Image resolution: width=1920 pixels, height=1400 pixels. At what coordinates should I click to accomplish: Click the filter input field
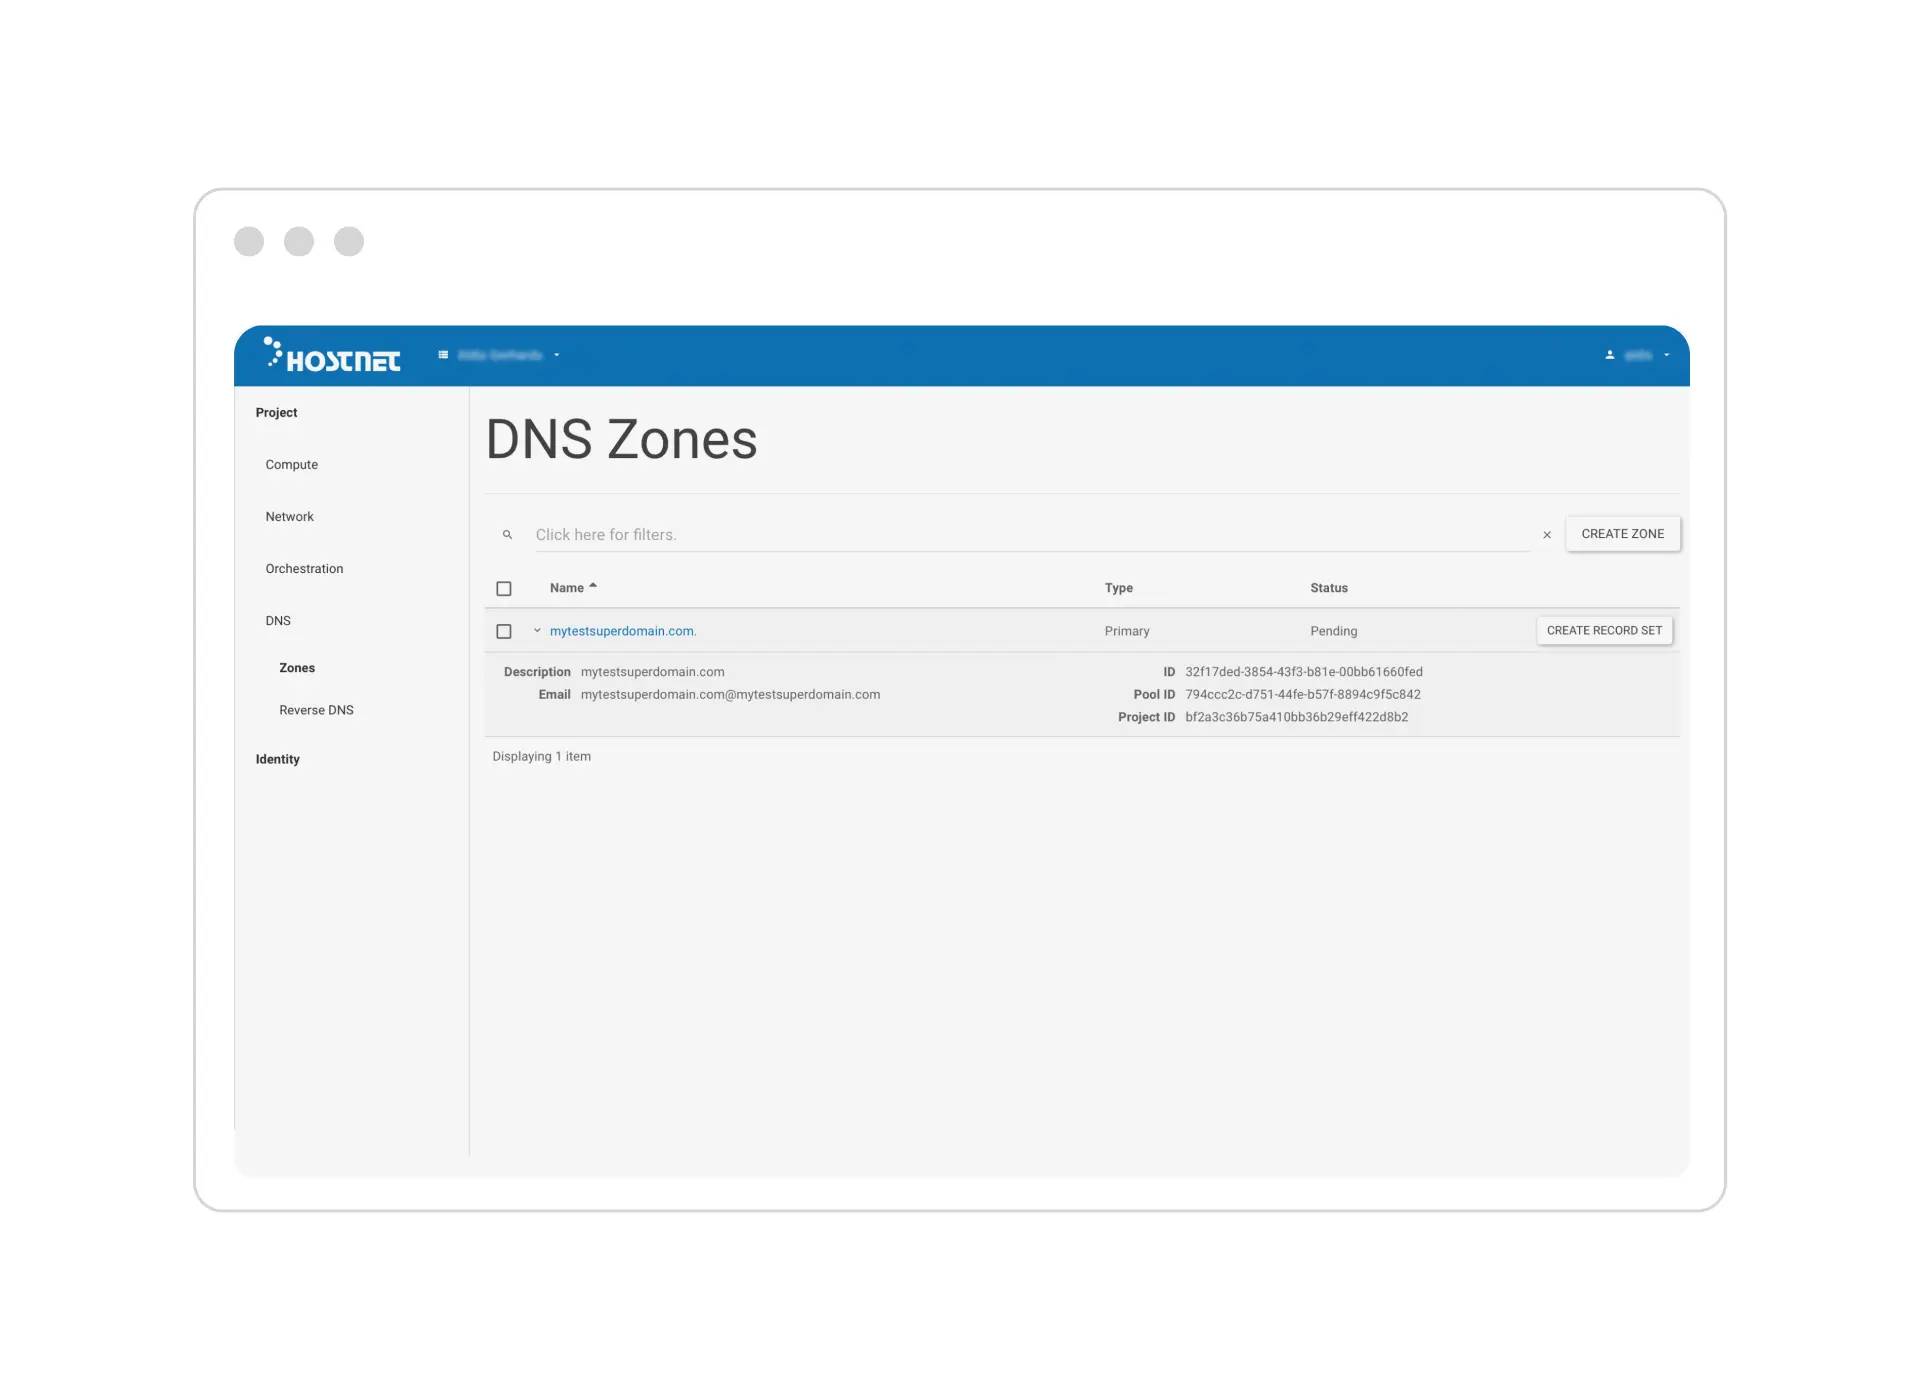pyautogui.click(x=1032, y=535)
